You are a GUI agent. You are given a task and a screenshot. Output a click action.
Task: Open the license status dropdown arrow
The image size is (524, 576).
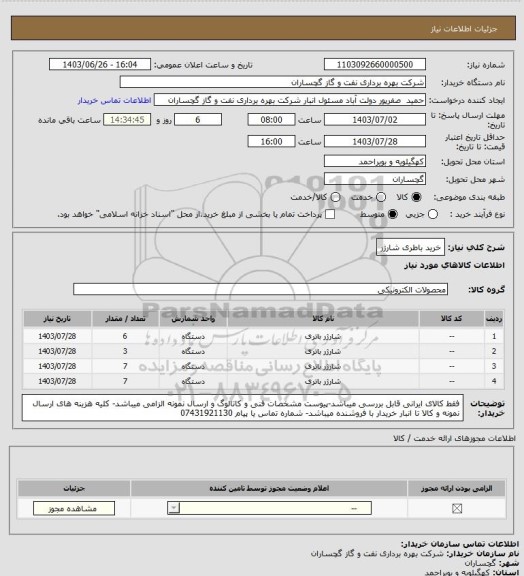(173, 508)
